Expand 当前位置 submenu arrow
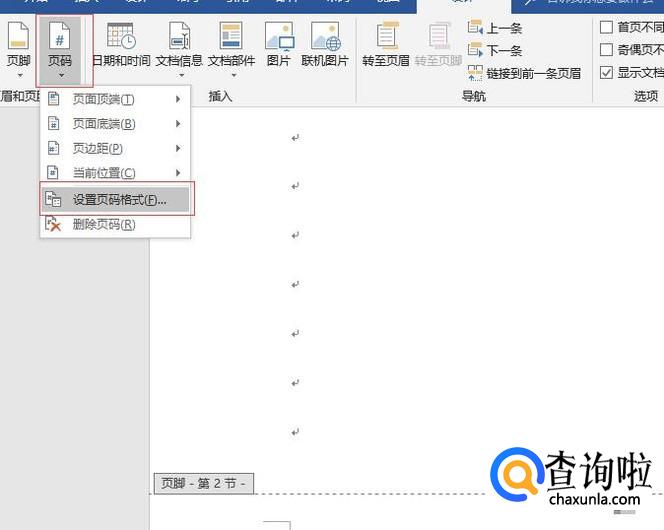The image size is (664, 530). pos(178,173)
